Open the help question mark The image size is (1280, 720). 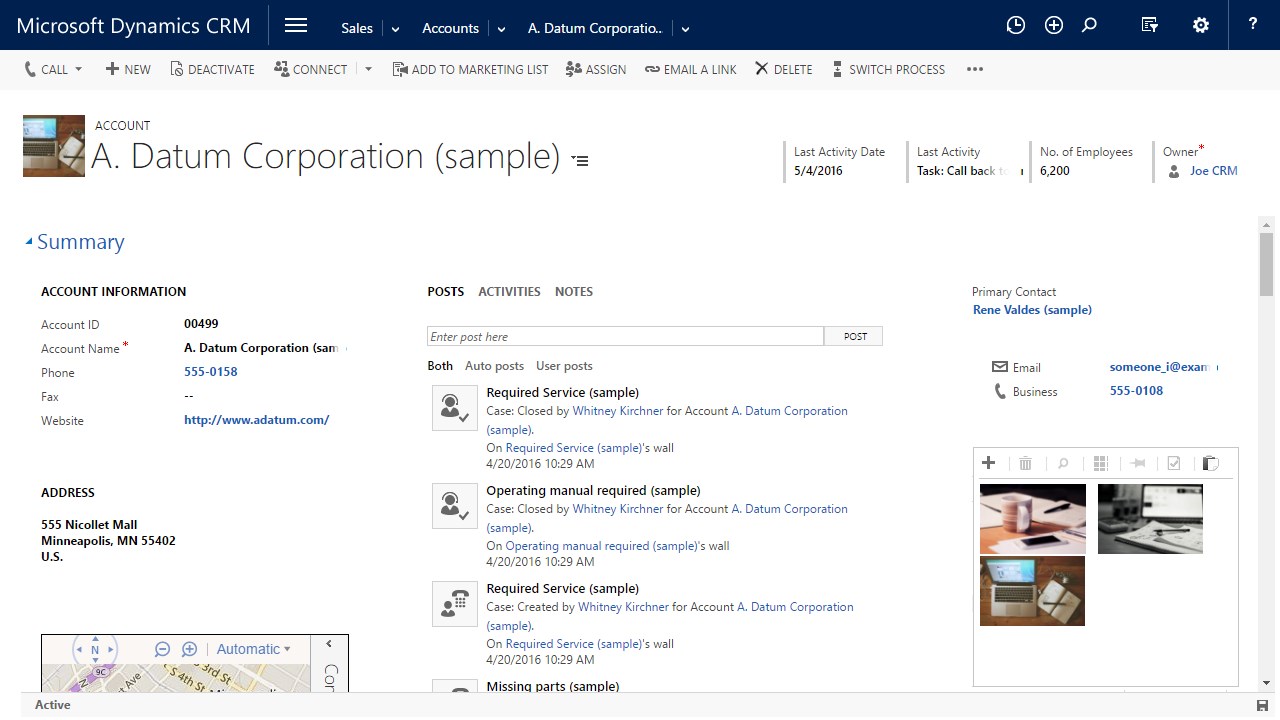[x=1253, y=25]
